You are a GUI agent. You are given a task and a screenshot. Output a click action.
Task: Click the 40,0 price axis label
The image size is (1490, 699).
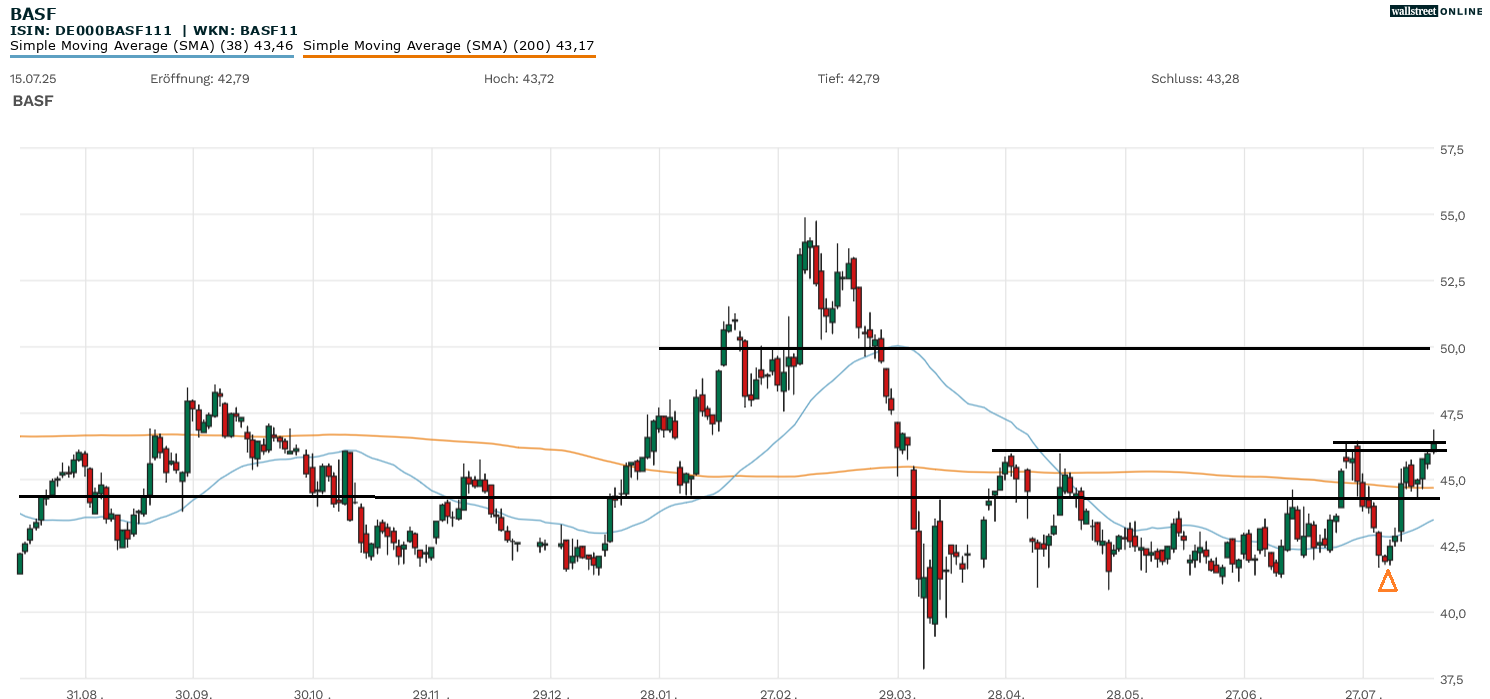pos(1451,613)
